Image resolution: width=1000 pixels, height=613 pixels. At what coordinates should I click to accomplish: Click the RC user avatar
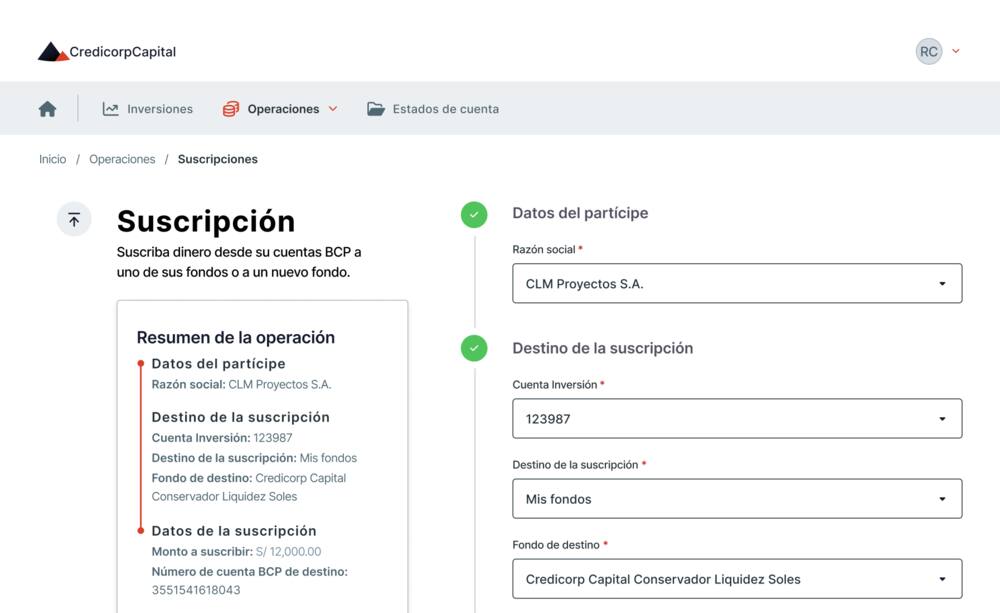point(929,52)
